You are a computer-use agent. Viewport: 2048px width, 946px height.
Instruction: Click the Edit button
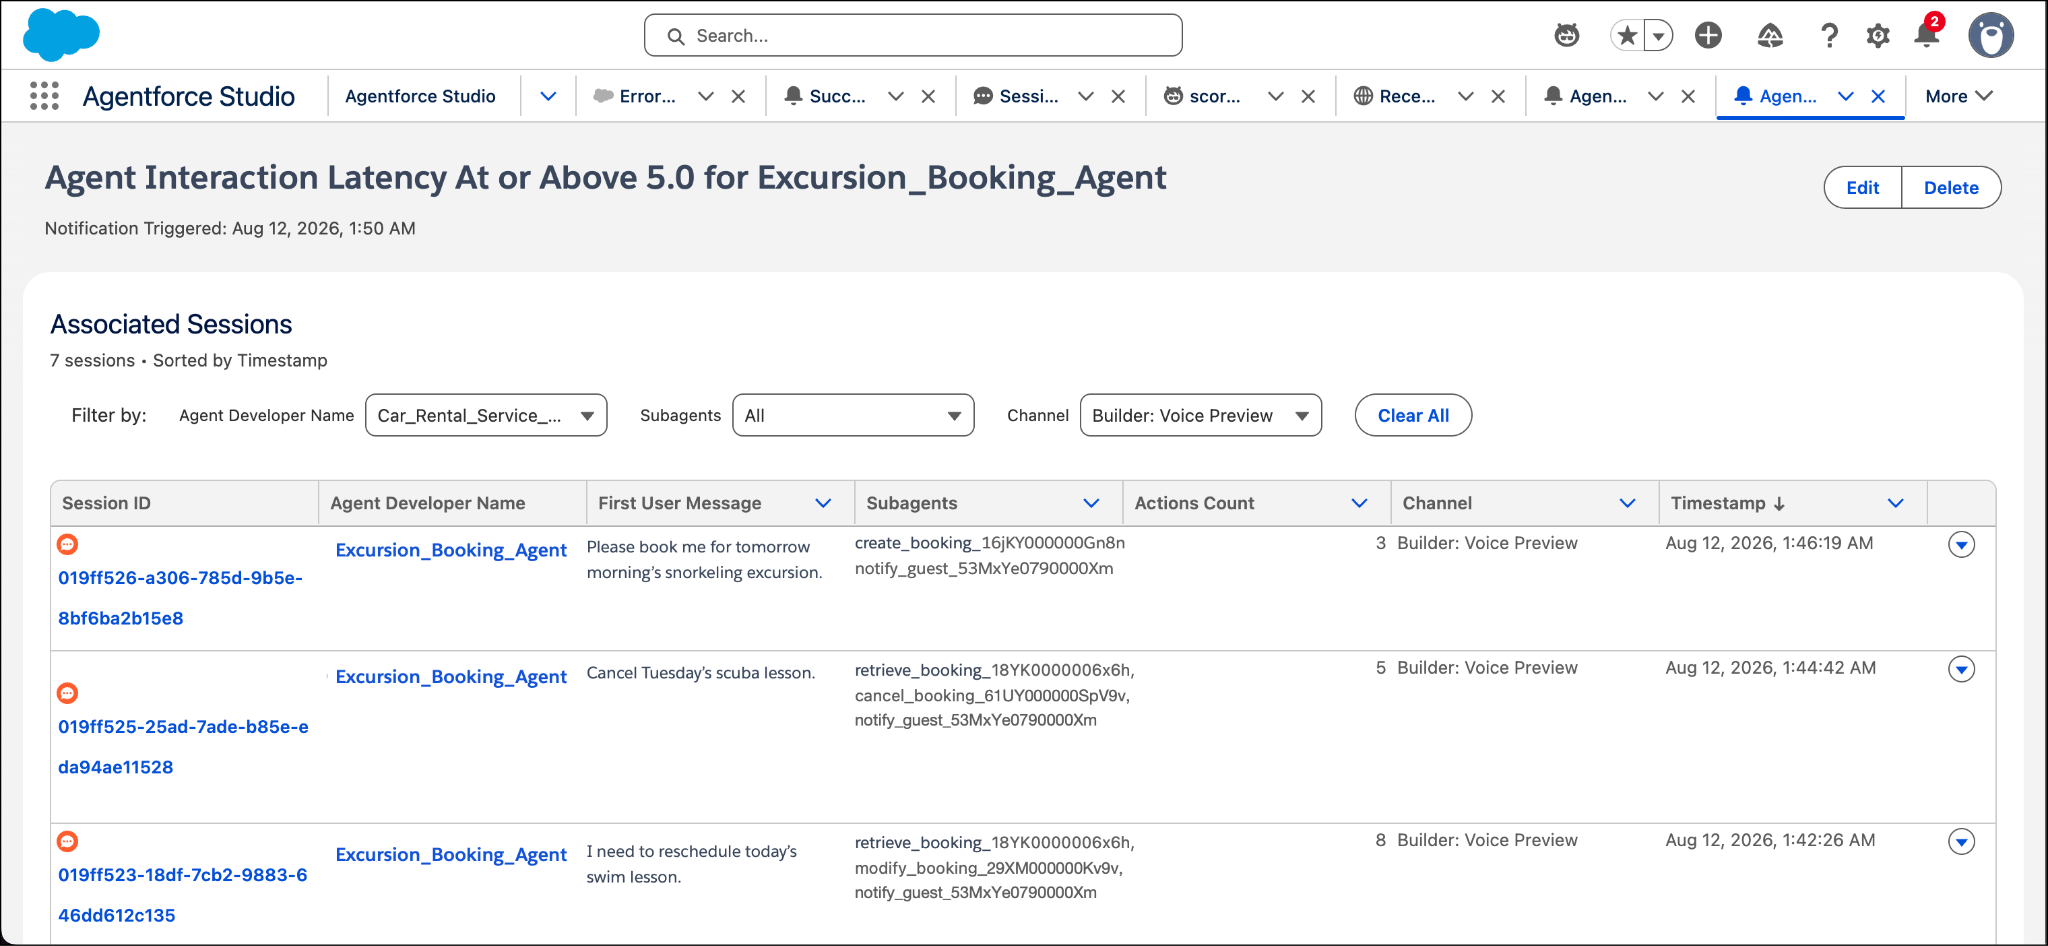point(1862,187)
